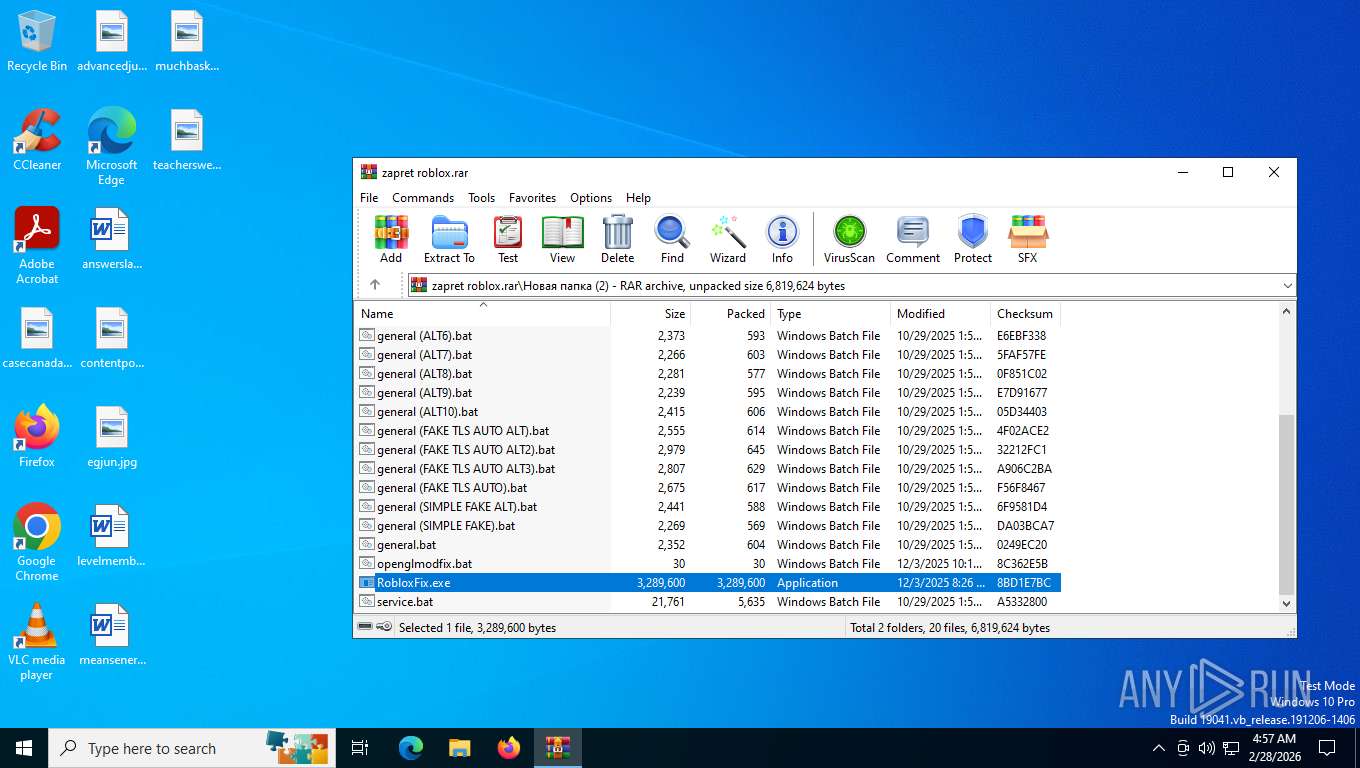Open the Tools menu
This screenshot has width=1360, height=768.
click(x=481, y=198)
